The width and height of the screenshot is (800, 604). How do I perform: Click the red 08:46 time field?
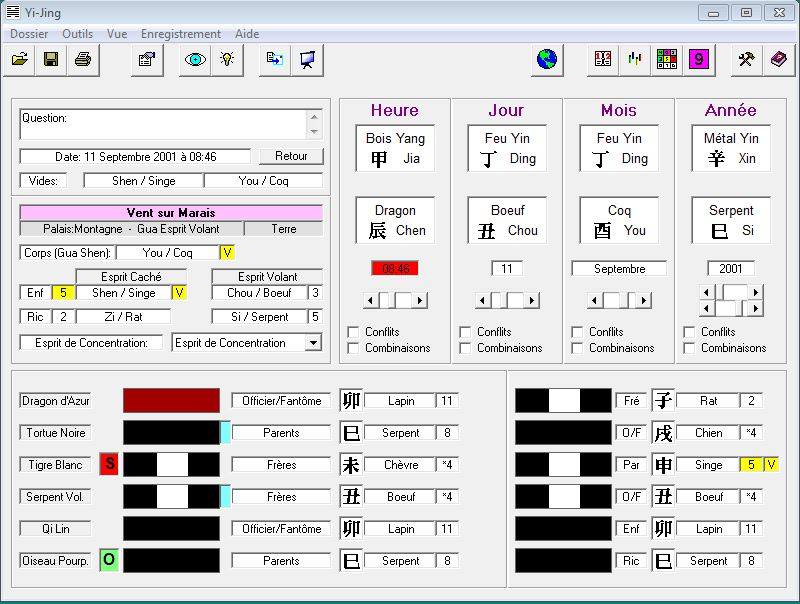[395, 268]
